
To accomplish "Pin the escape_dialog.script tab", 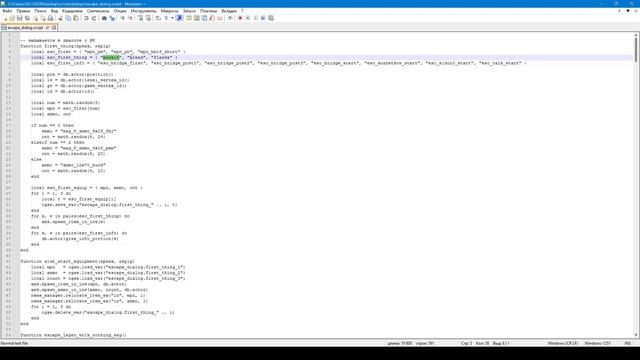I will coord(47,27).
